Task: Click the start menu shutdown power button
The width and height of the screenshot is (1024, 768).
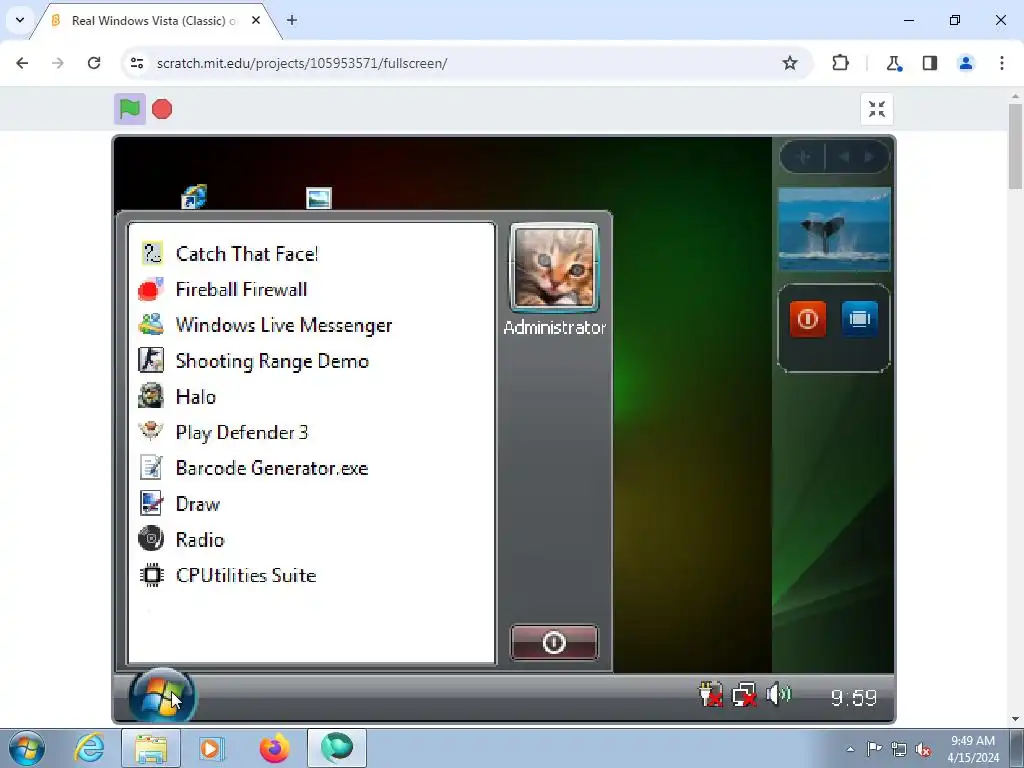Action: tap(554, 643)
